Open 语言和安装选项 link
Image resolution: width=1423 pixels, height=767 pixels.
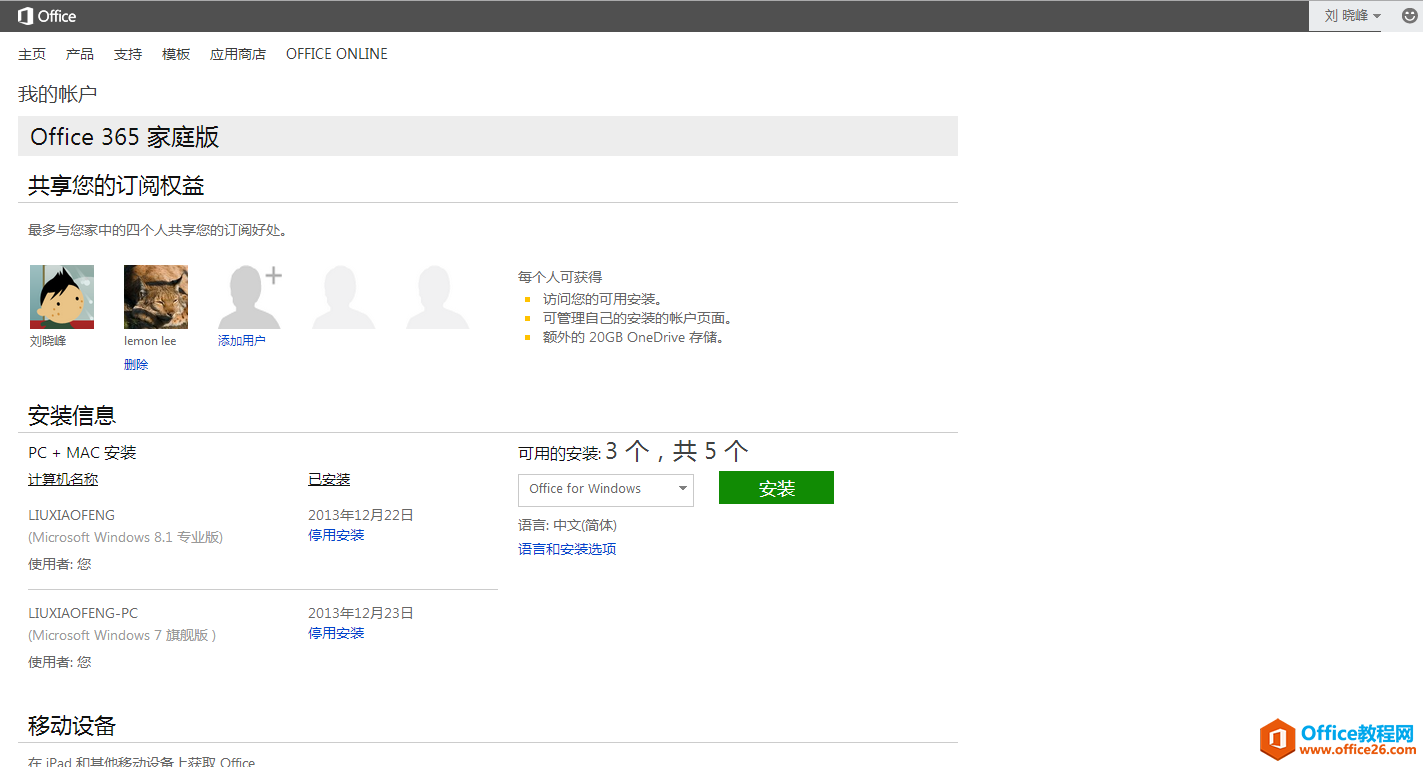click(567, 549)
